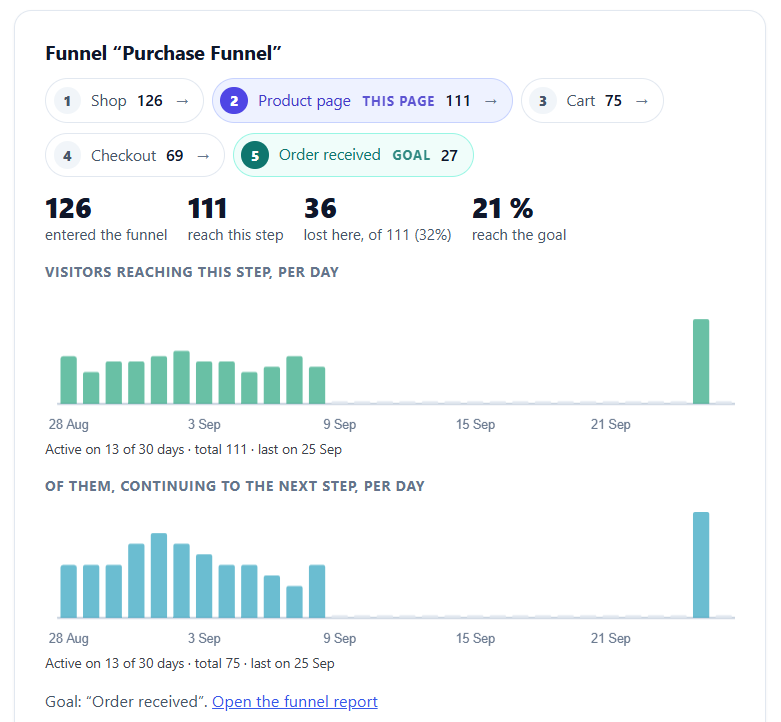
Task: Click the 'GOAL' tag
Action: pos(411,155)
